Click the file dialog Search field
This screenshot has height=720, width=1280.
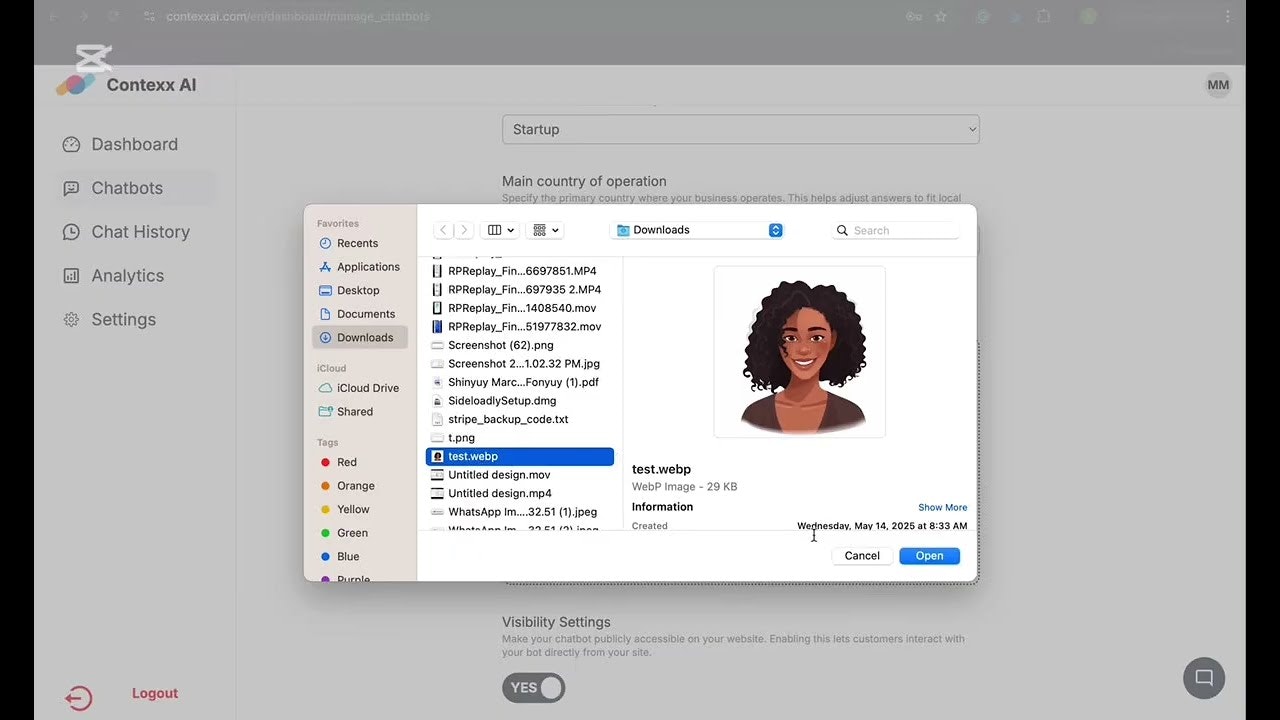896,230
